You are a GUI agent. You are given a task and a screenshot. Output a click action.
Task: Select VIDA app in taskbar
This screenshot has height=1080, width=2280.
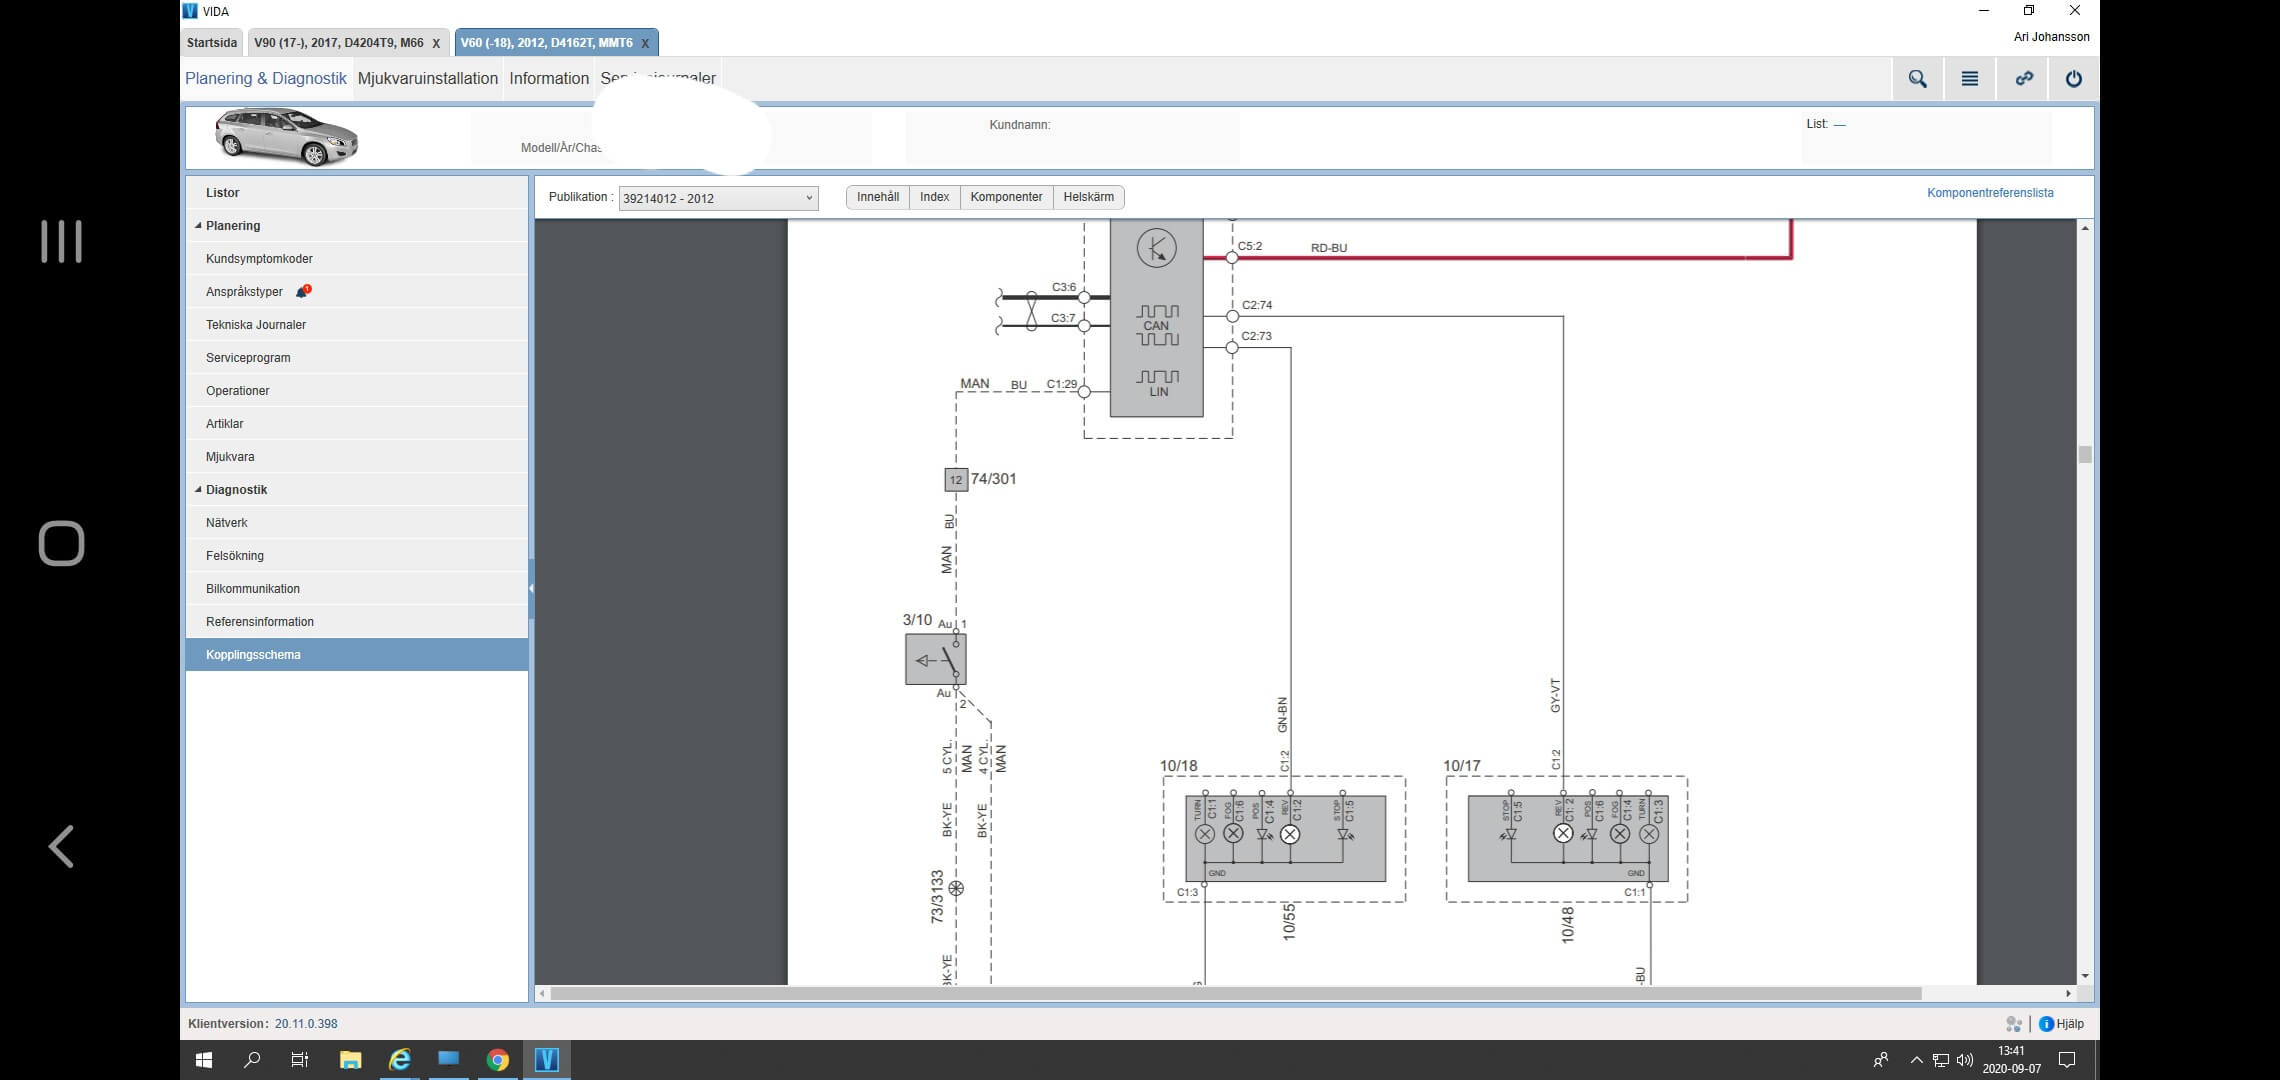coord(546,1060)
